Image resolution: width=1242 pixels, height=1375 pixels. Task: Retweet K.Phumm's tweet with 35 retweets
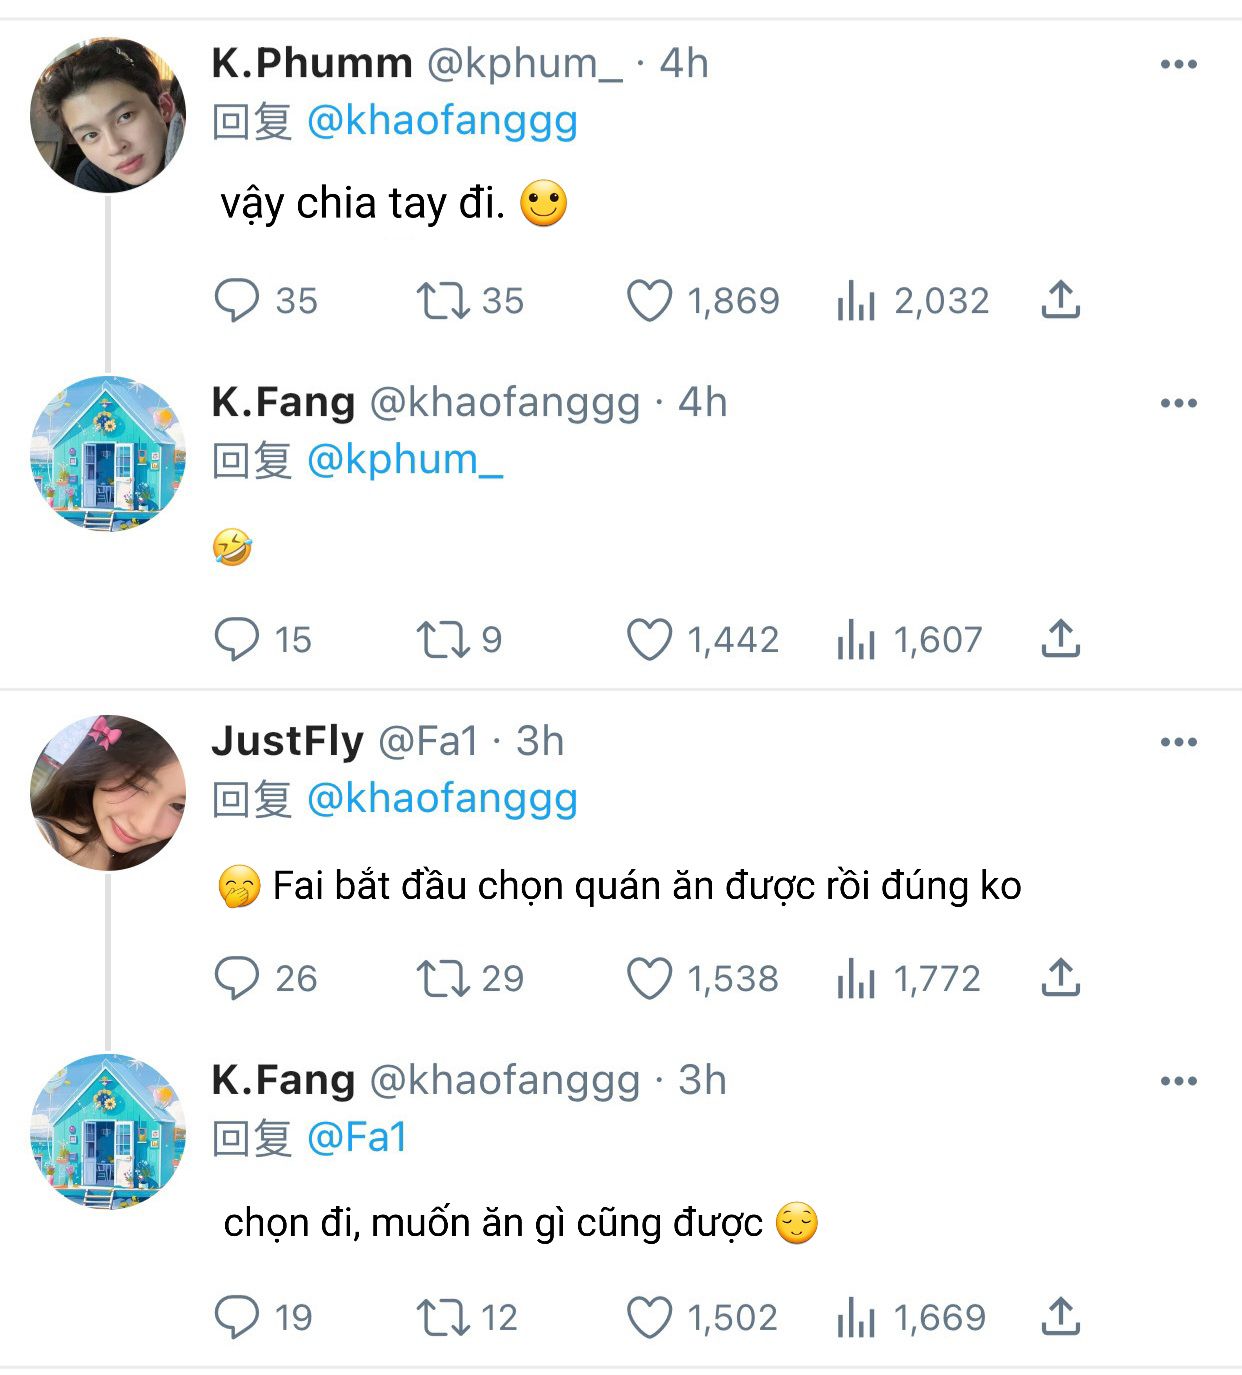tap(443, 300)
